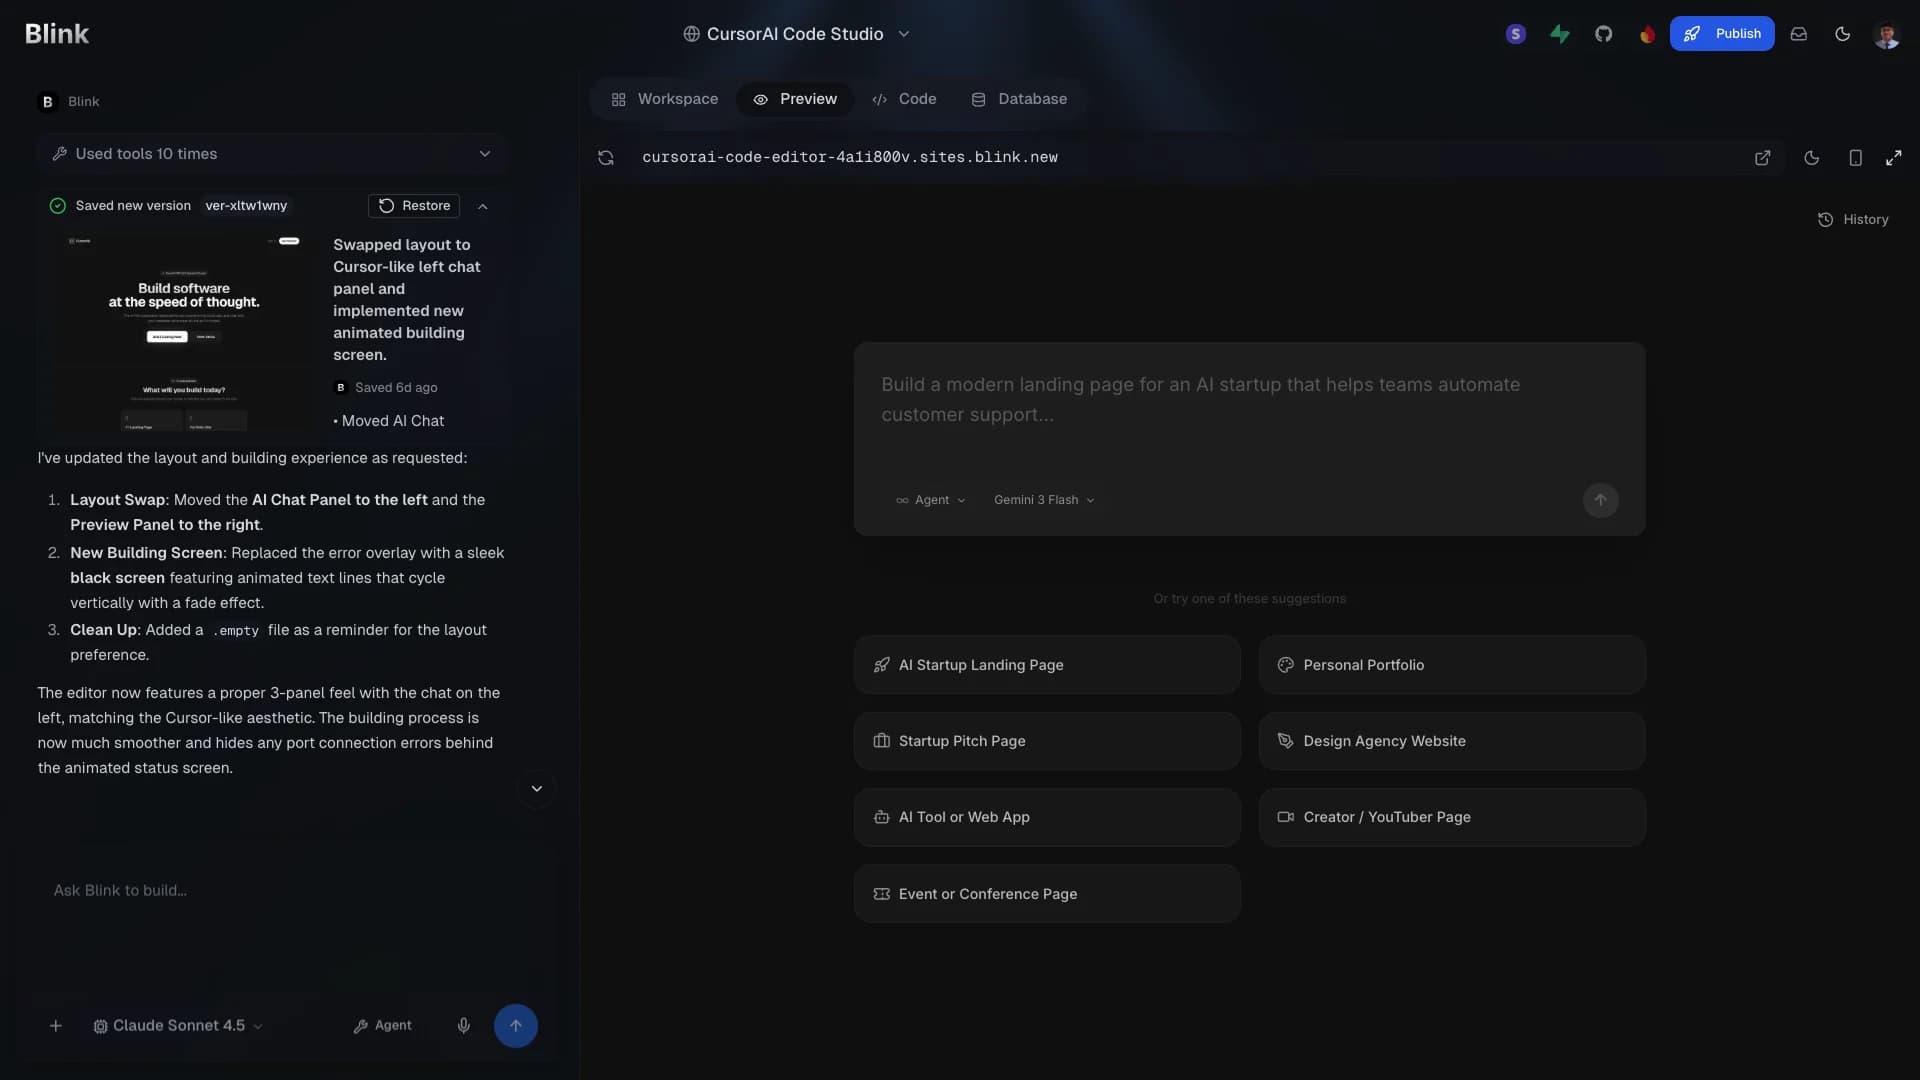This screenshot has width=1920, height=1080.
Task: Add an attachment with the plus icon
Action: pos(56,1025)
